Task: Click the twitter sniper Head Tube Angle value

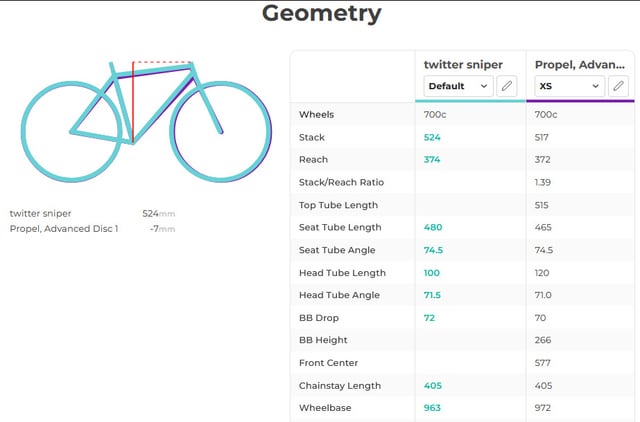Action: click(x=432, y=295)
